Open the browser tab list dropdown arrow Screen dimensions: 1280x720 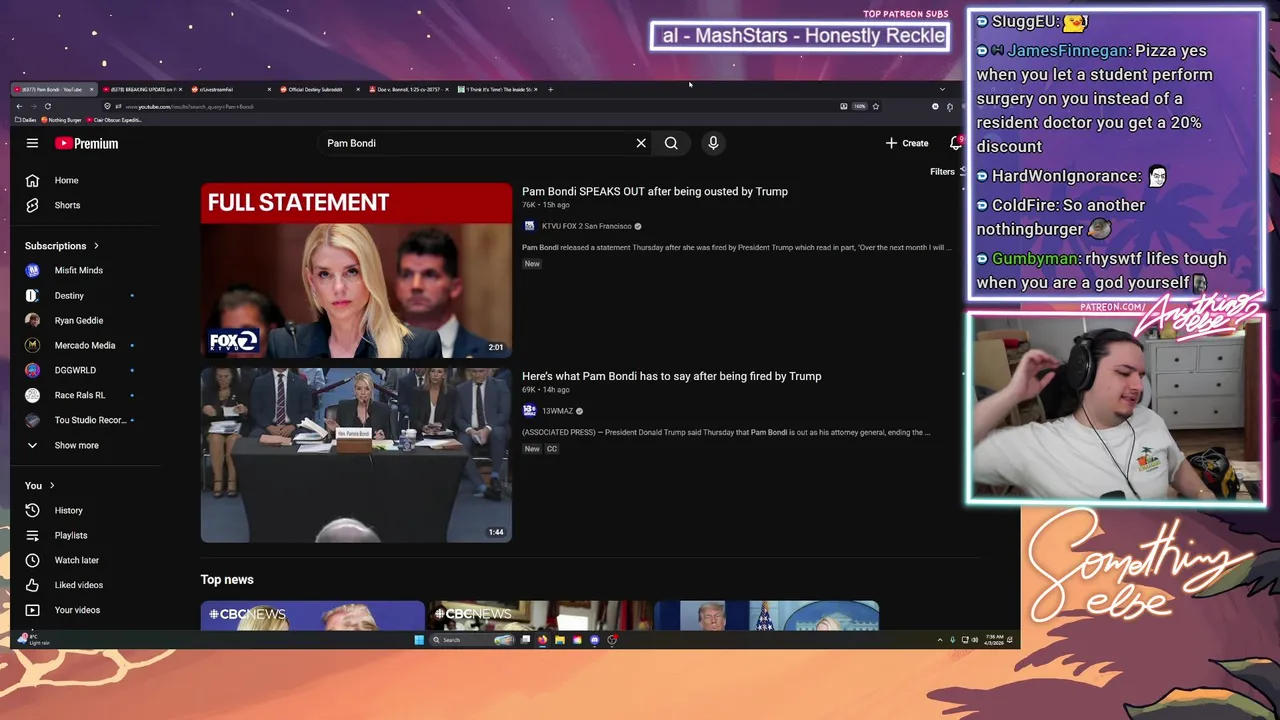click(942, 89)
